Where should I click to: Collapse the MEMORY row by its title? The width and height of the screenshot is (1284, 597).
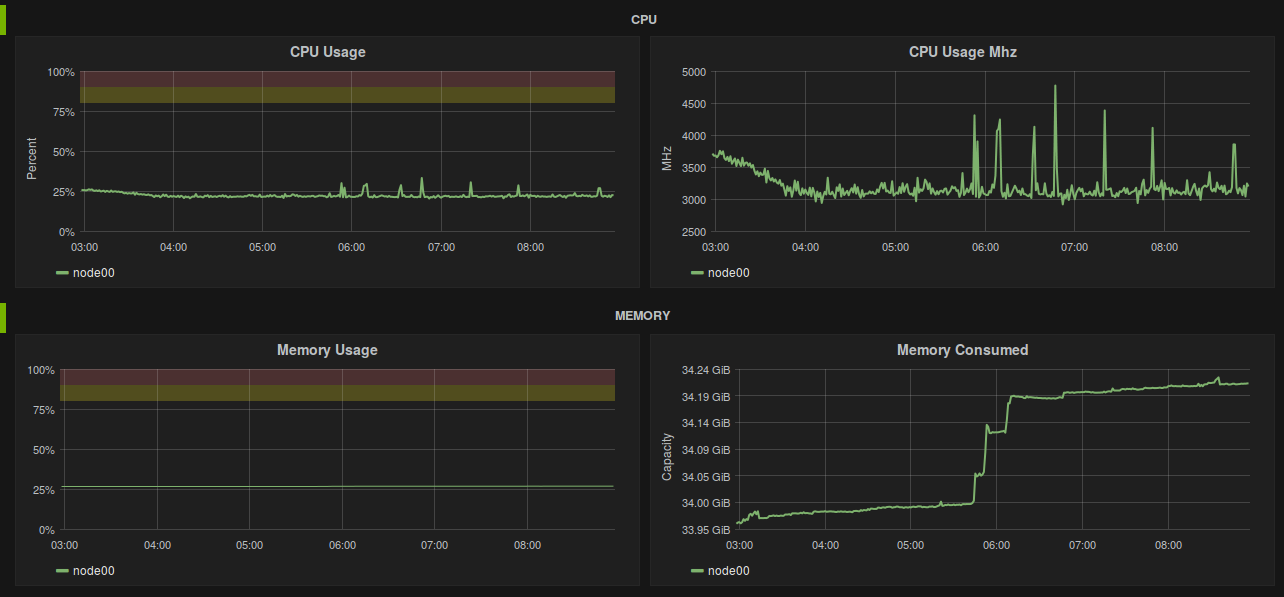click(x=642, y=315)
